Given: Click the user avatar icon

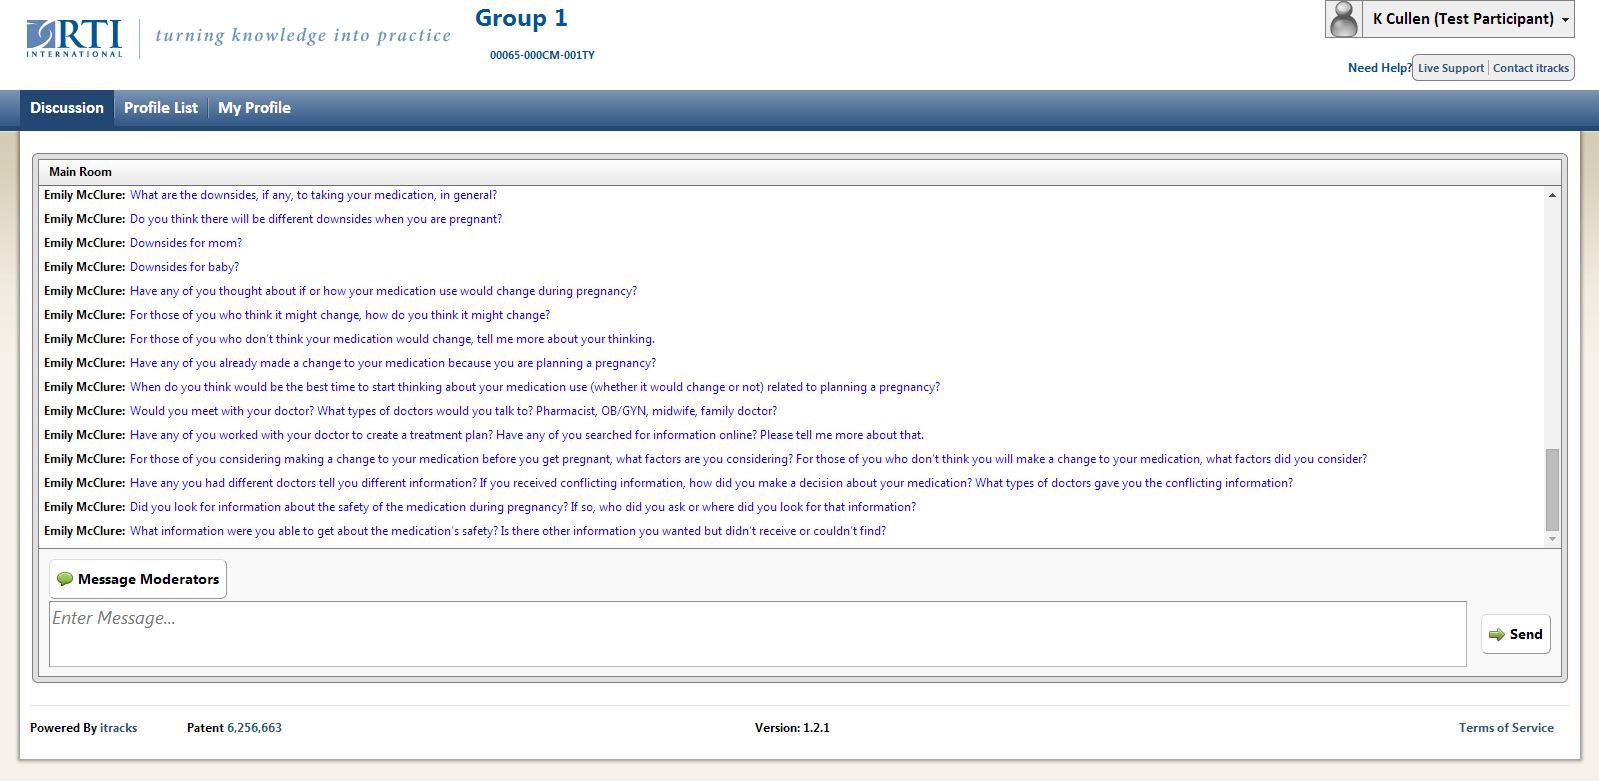Looking at the screenshot, I should click(x=1344, y=19).
